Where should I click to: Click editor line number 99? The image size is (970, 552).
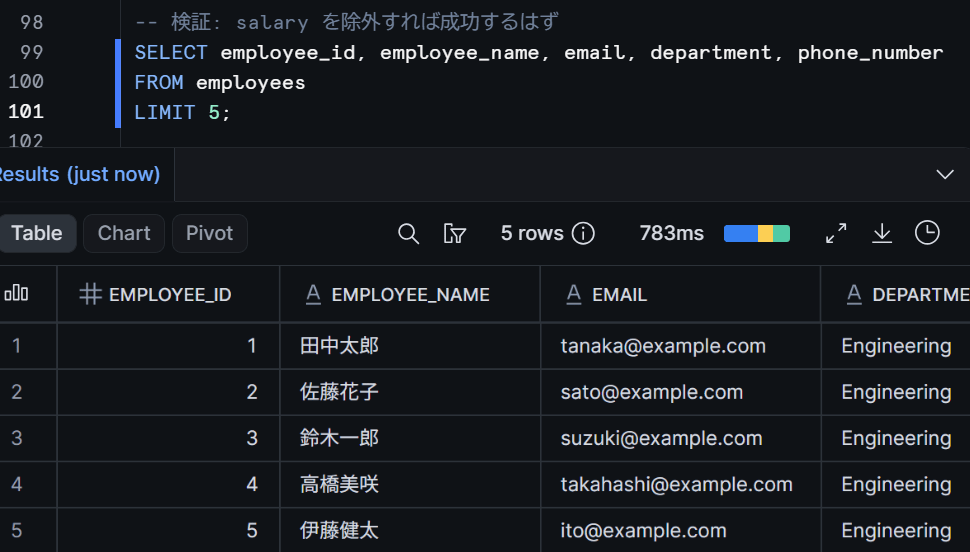tap(32, 52)
